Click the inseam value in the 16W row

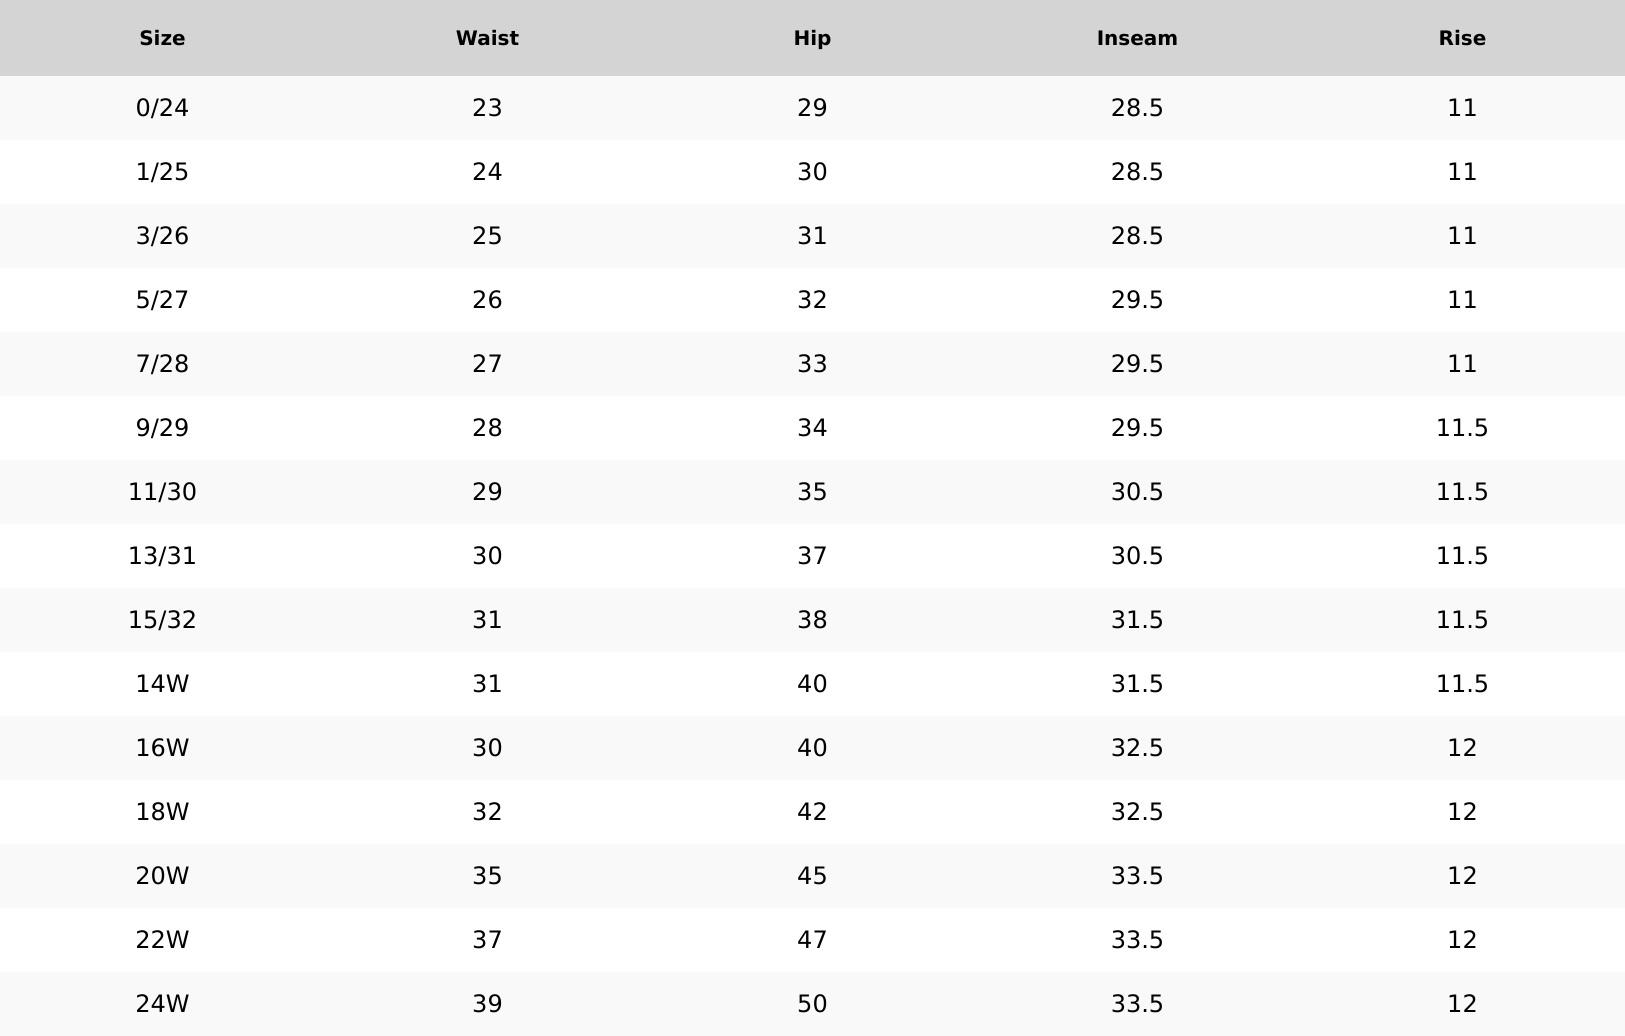(x=1137, y=748)
